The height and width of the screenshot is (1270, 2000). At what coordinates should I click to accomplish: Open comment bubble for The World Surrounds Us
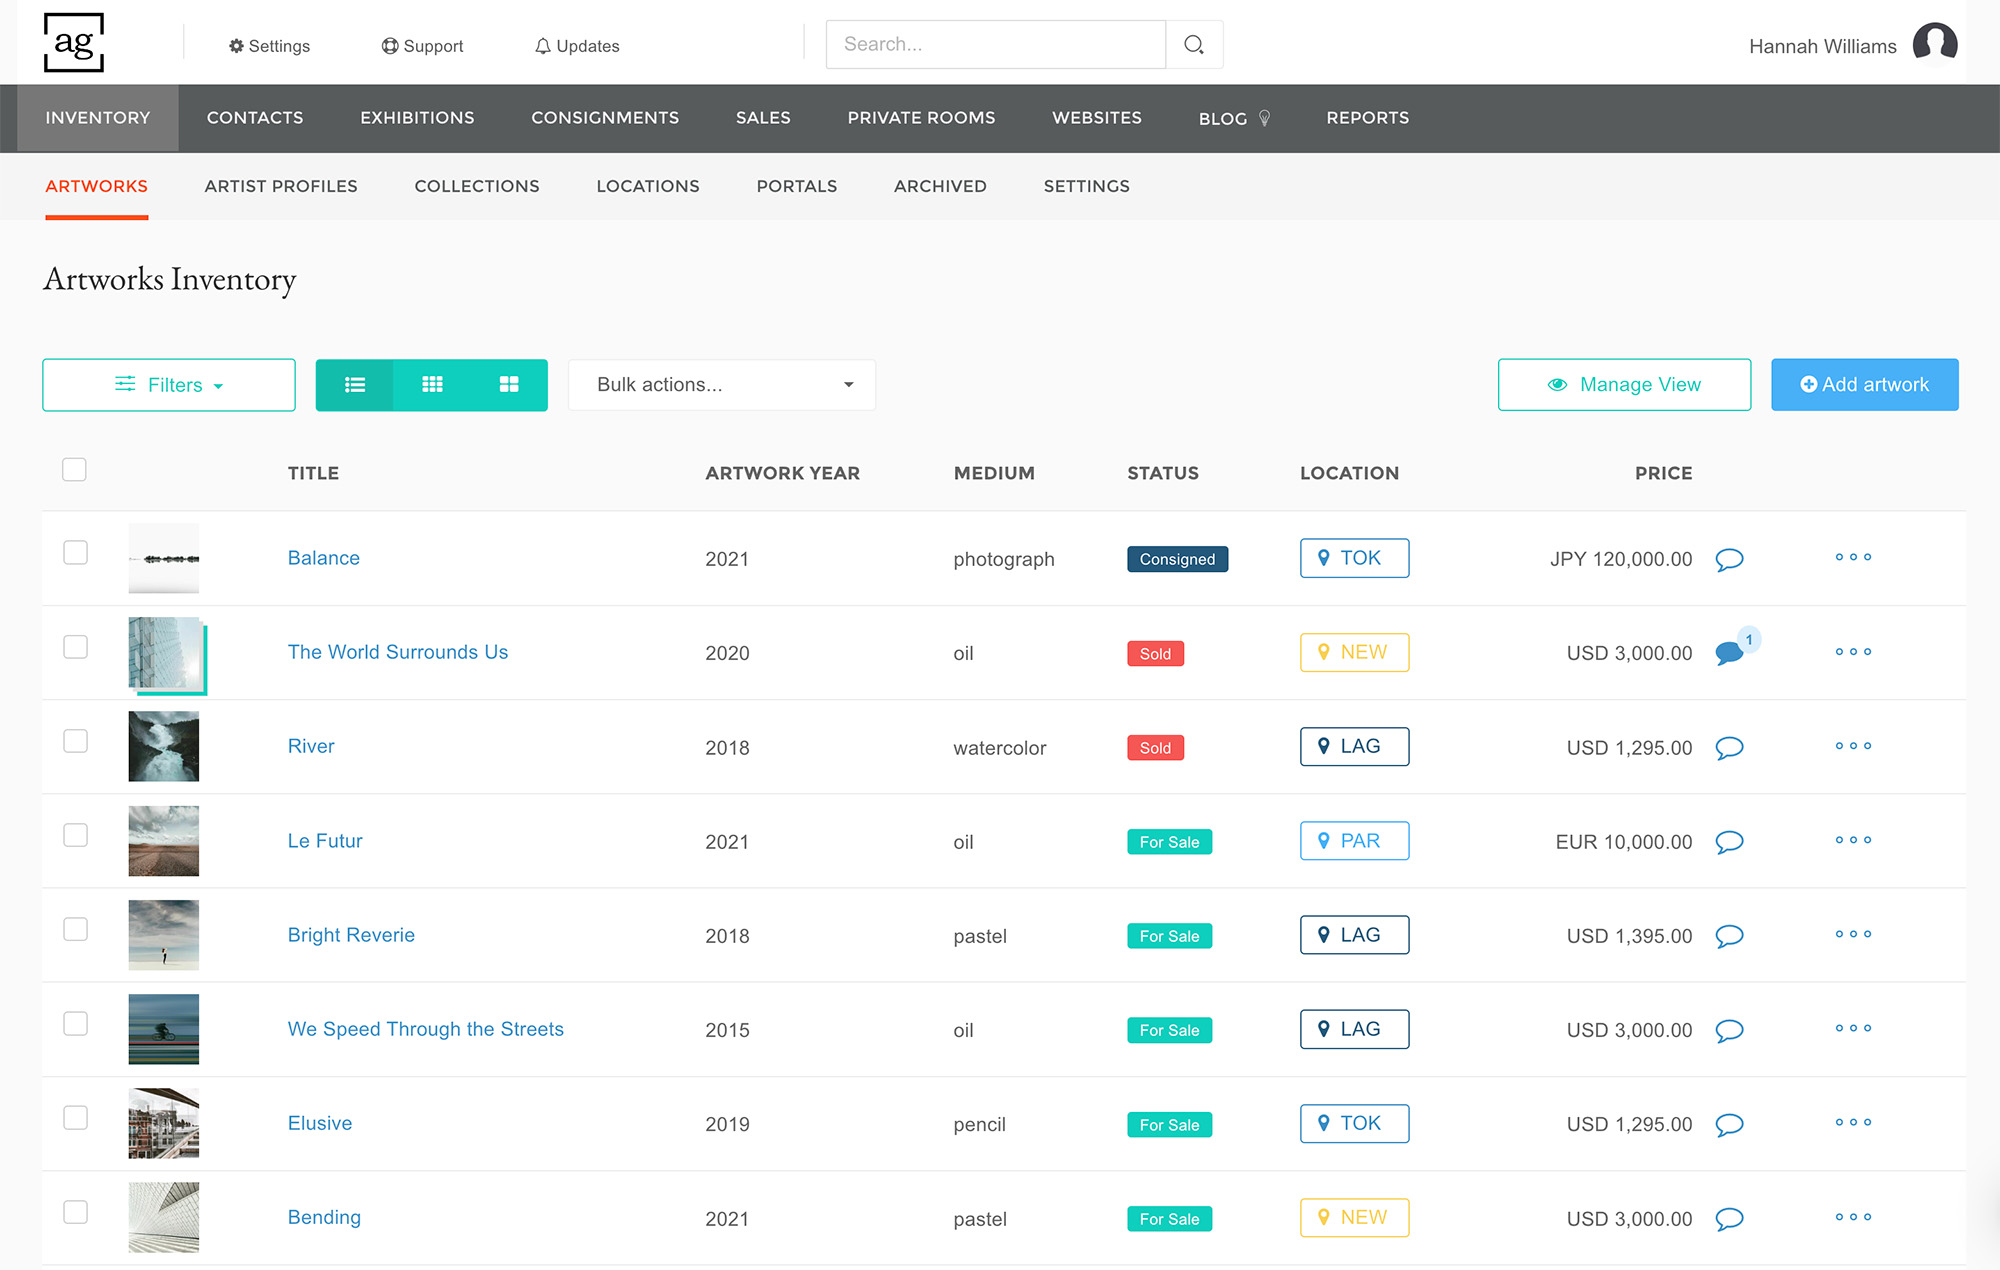pyautogui.click(x=1729, y=653)
